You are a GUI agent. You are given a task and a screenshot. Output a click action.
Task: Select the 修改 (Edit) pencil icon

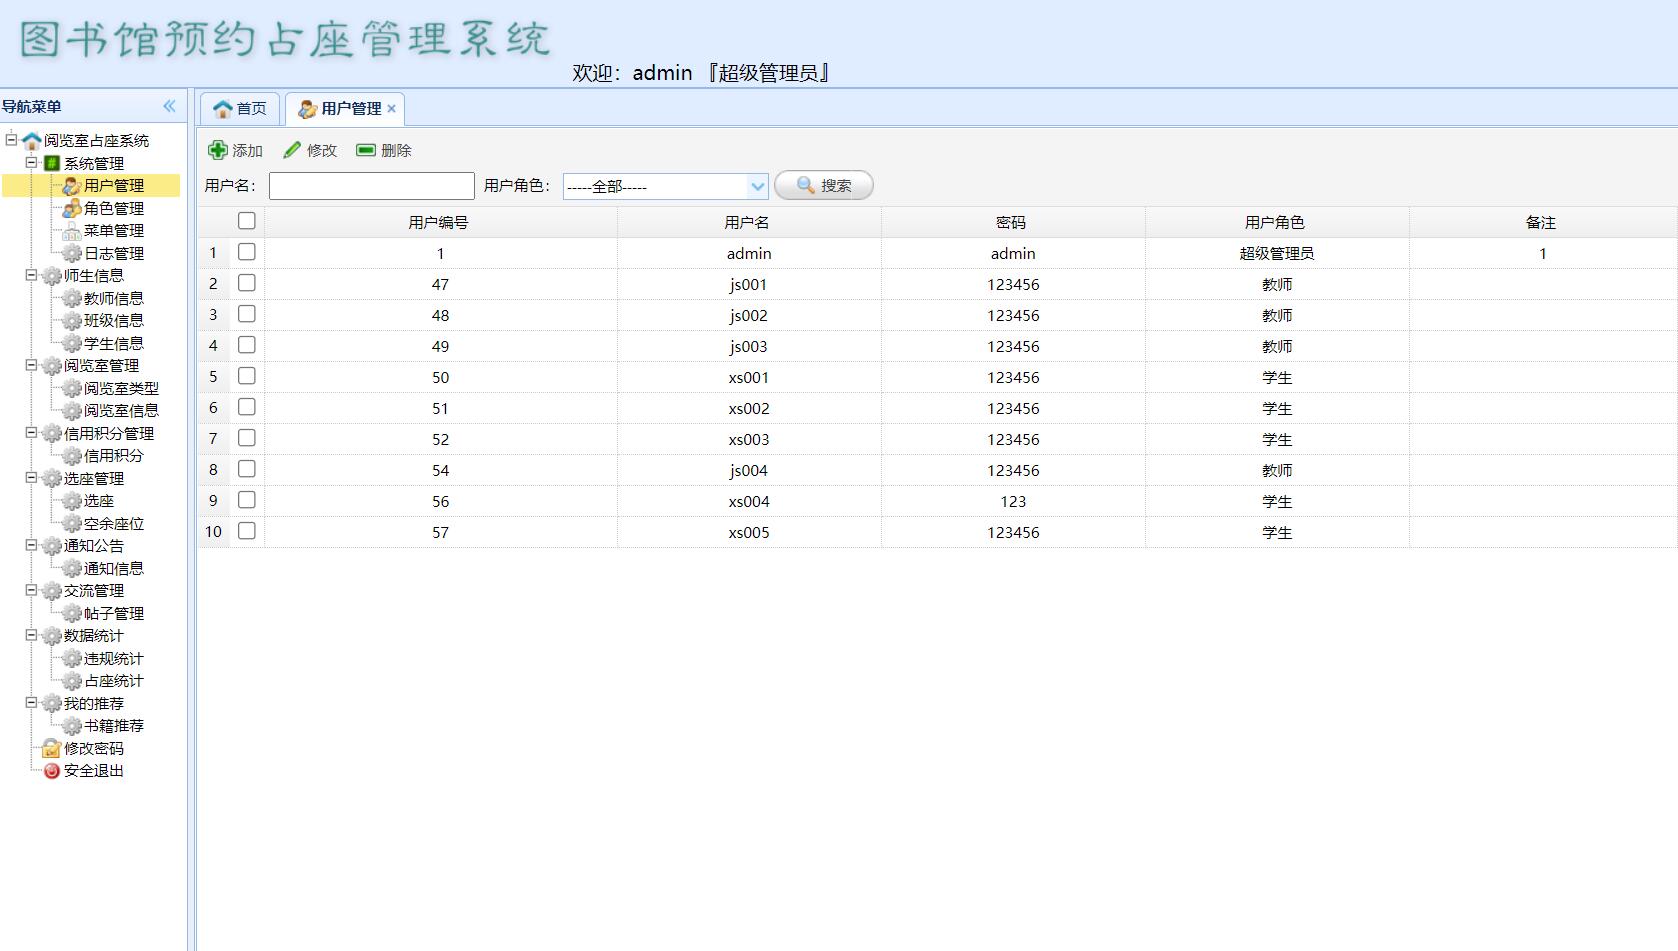292,150
